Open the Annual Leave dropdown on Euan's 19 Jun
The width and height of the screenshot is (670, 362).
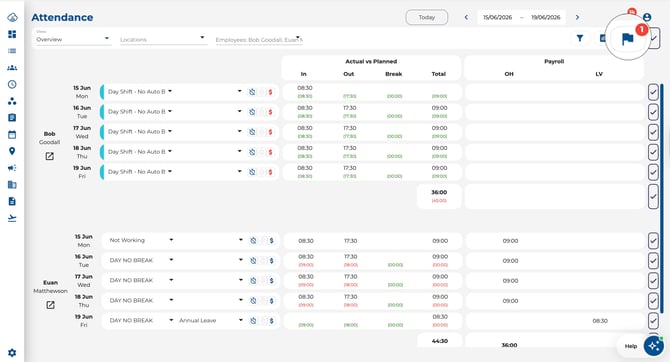(x=211, y=320)
